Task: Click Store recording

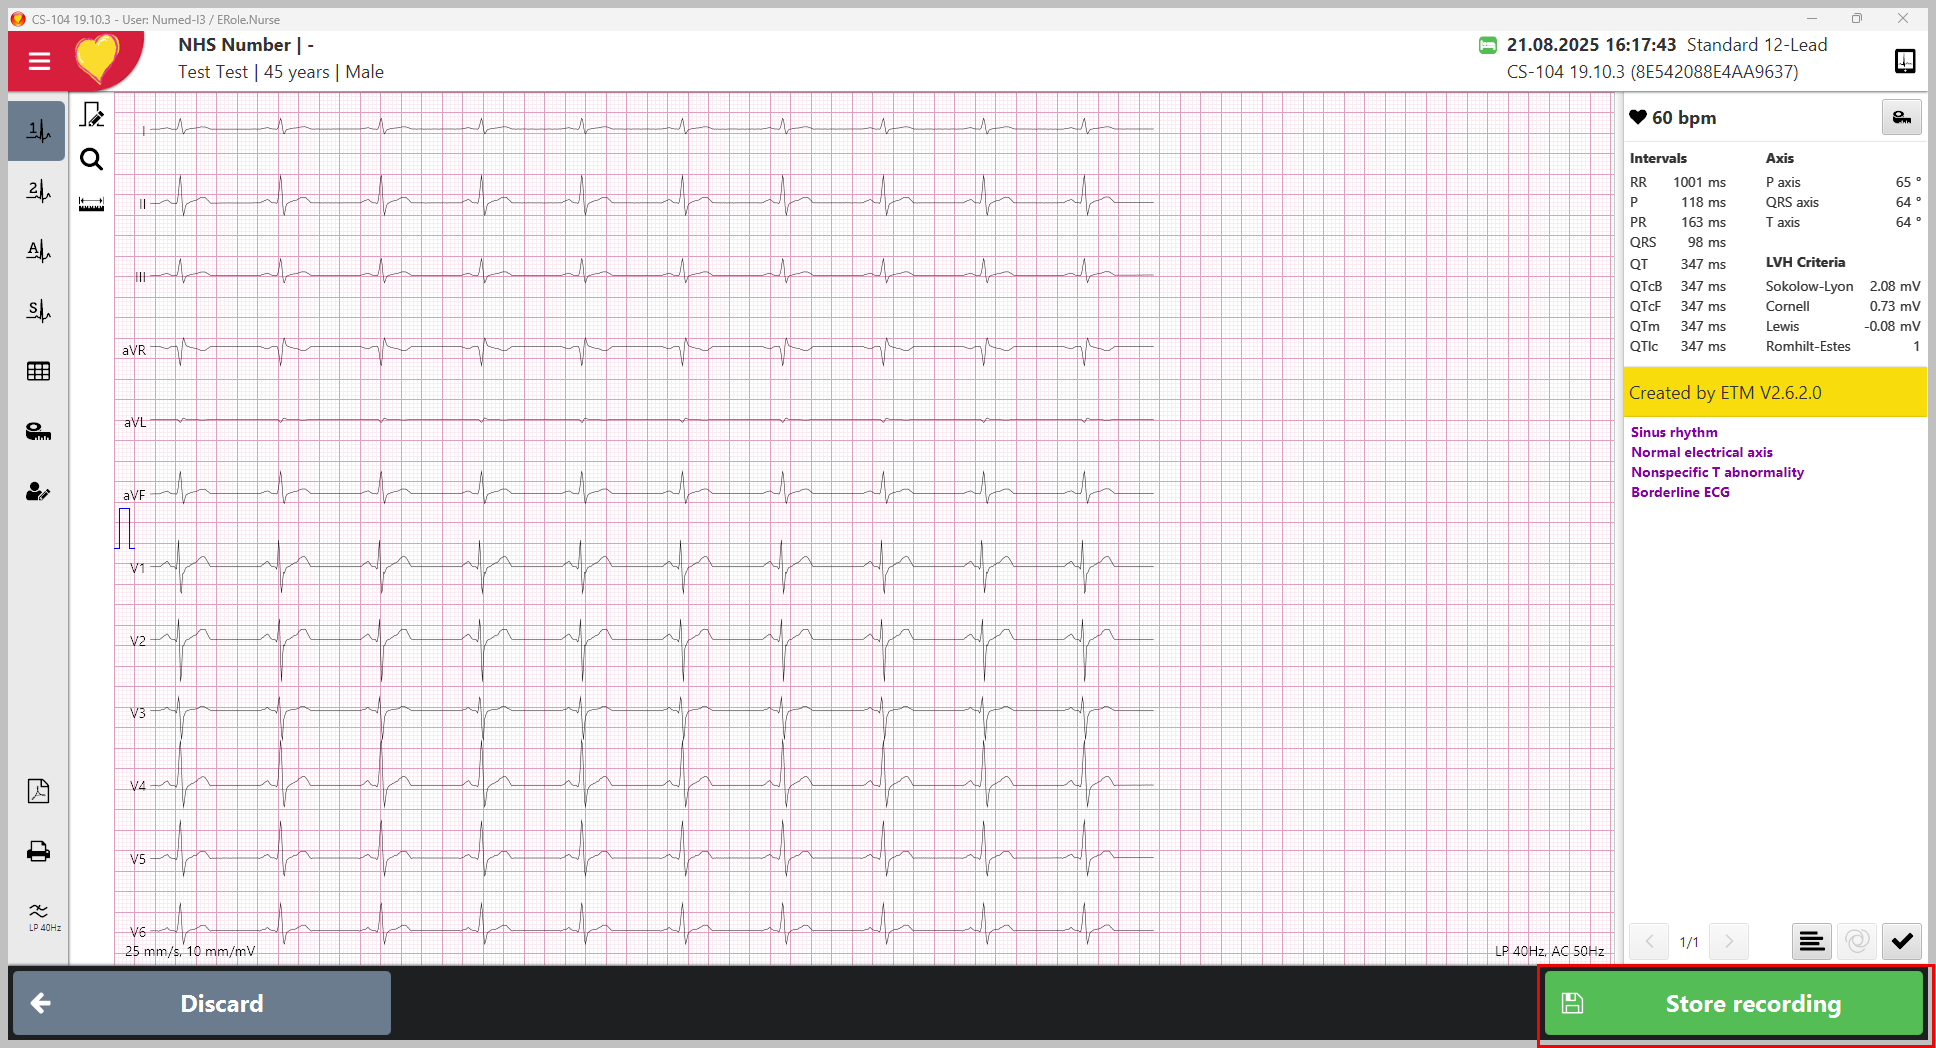Action: pyautogui.click(x=1734, y=1003)
